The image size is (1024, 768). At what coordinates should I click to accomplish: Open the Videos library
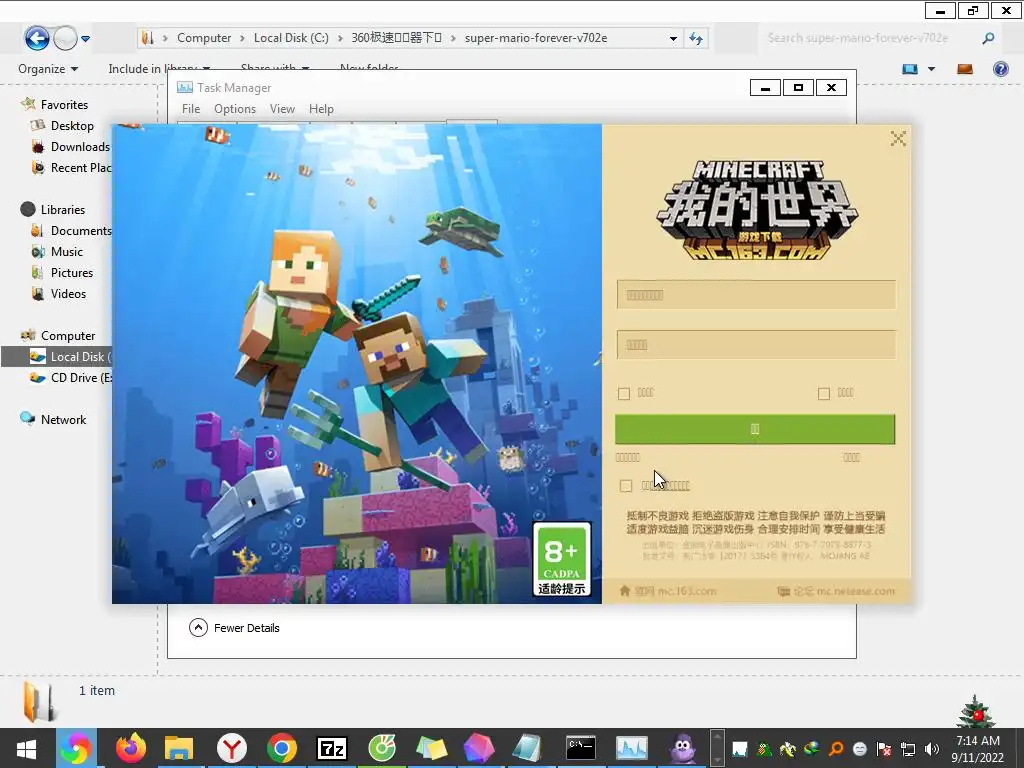68,293
